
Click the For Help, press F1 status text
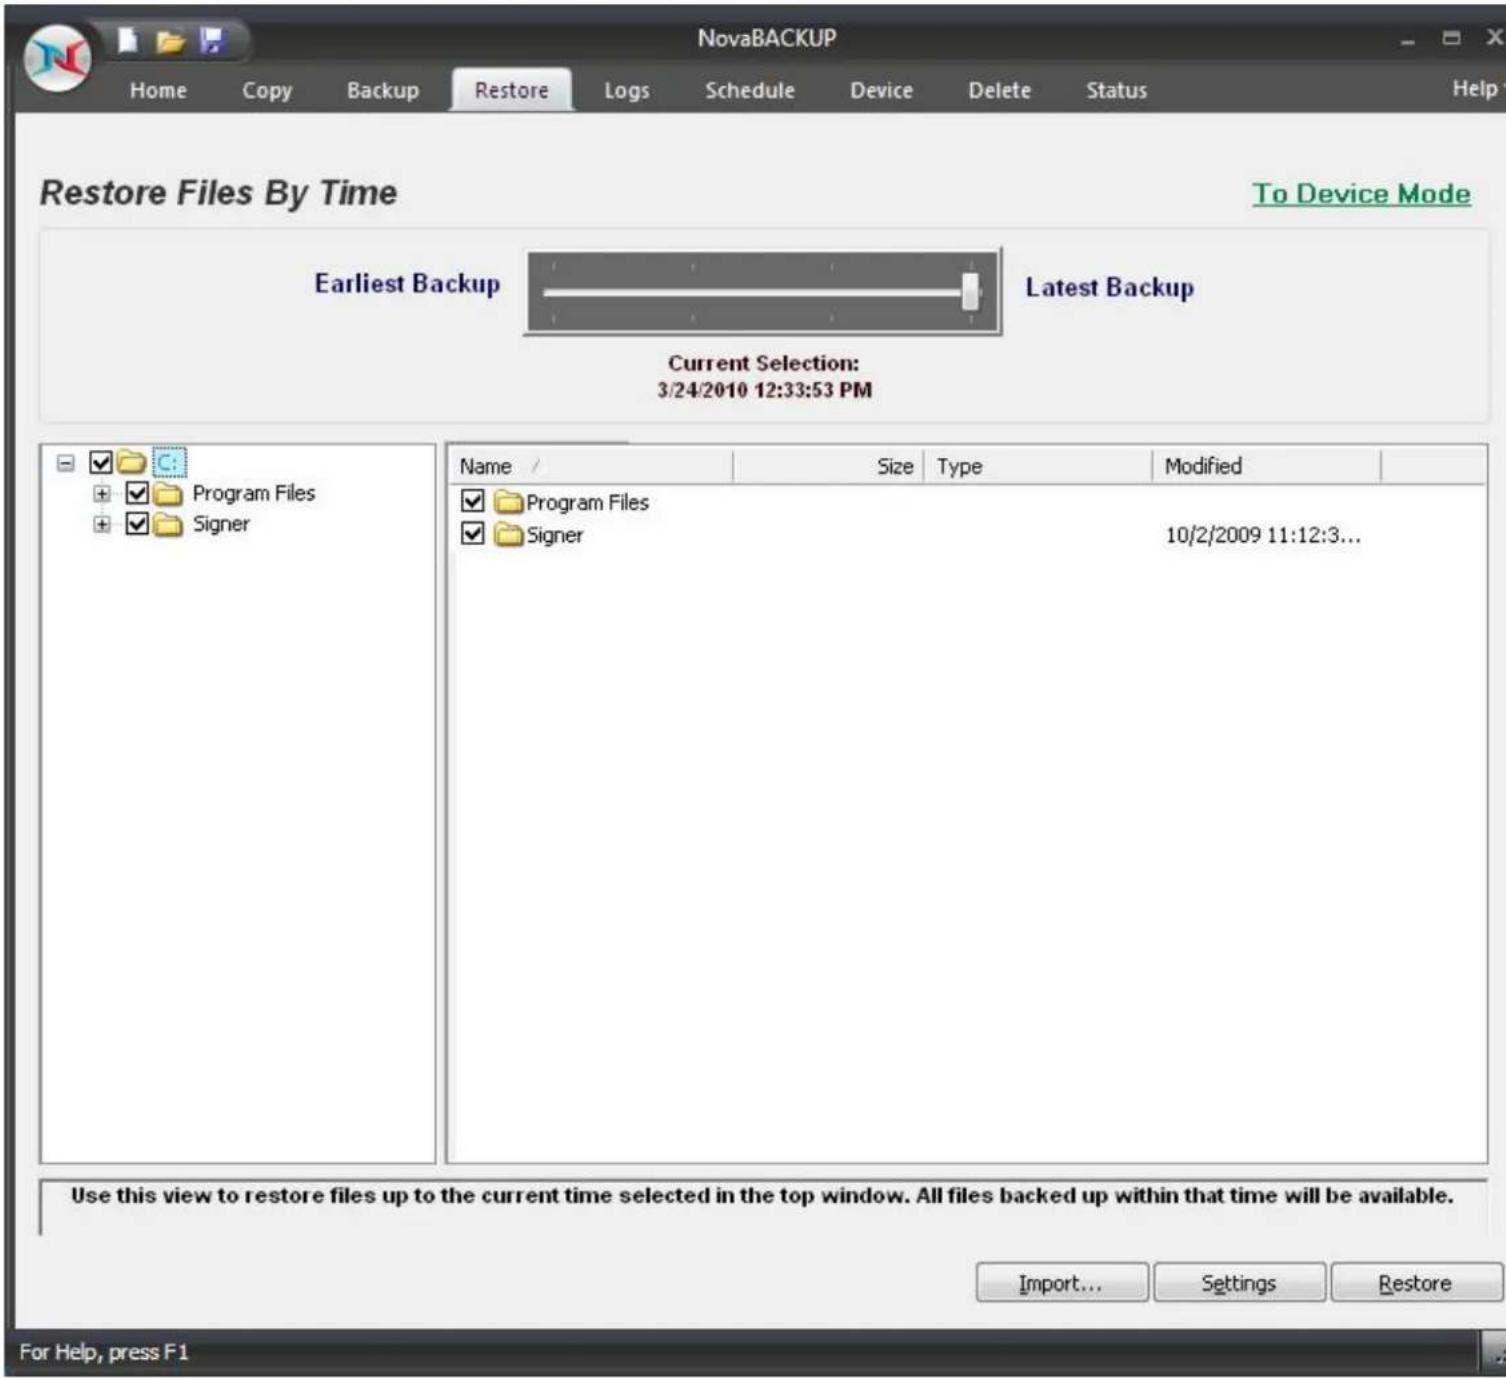click(104, 1352)
